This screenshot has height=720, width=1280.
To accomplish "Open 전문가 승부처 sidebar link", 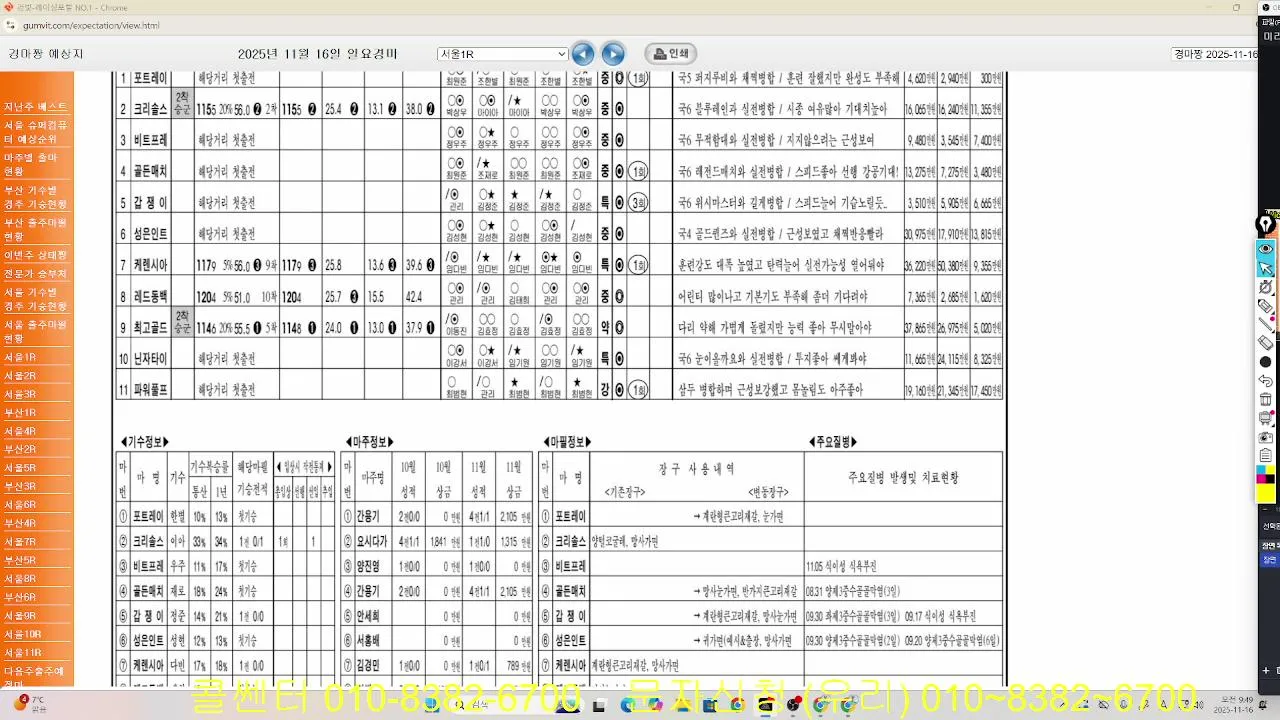I will point(36,273).
